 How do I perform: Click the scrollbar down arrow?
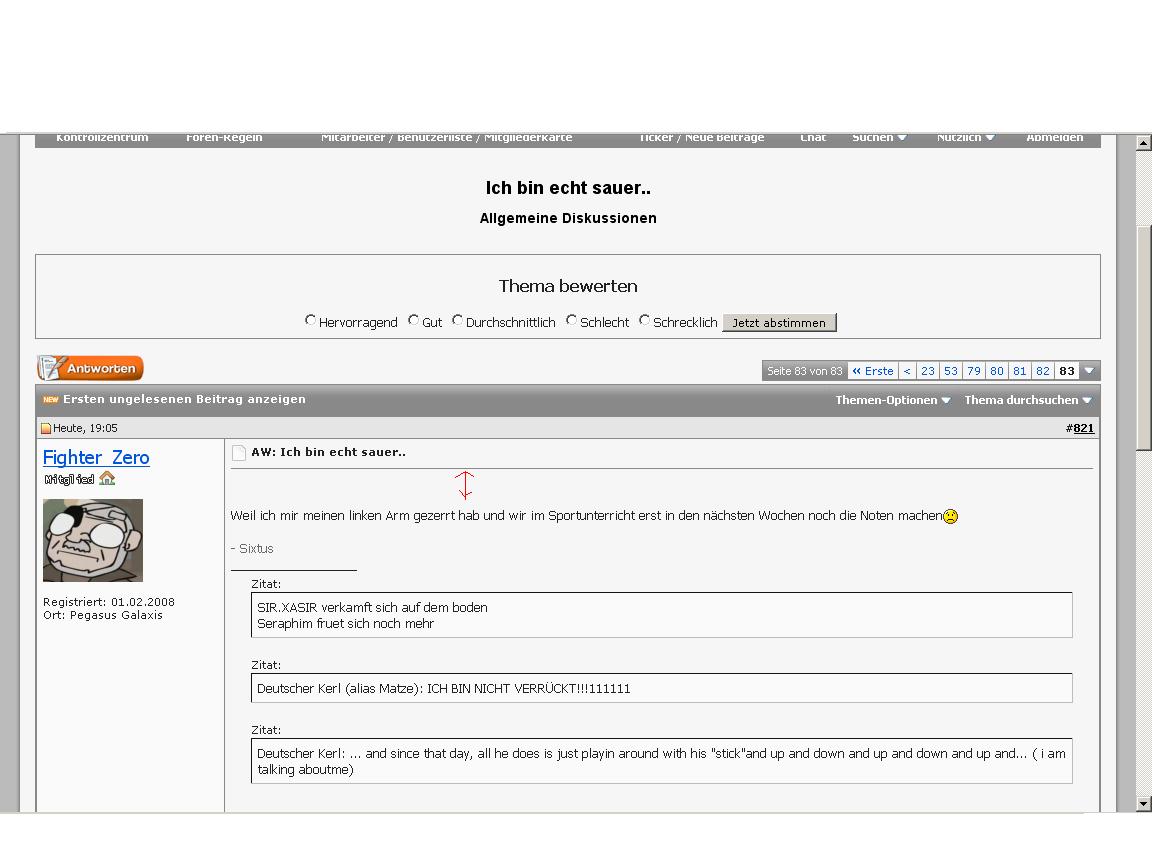coord(1143,803)
